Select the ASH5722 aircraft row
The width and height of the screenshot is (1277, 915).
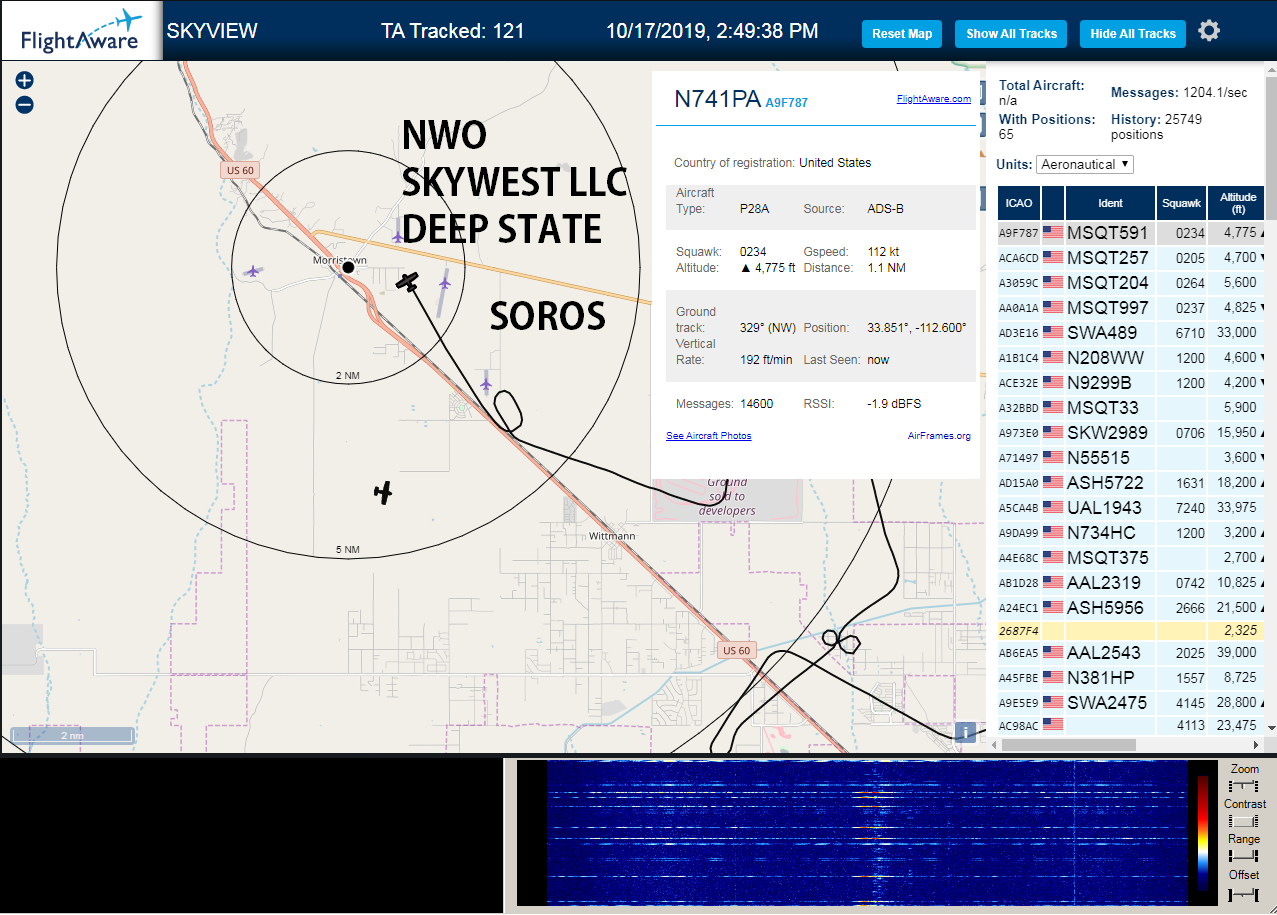[x=1132, y=482]
